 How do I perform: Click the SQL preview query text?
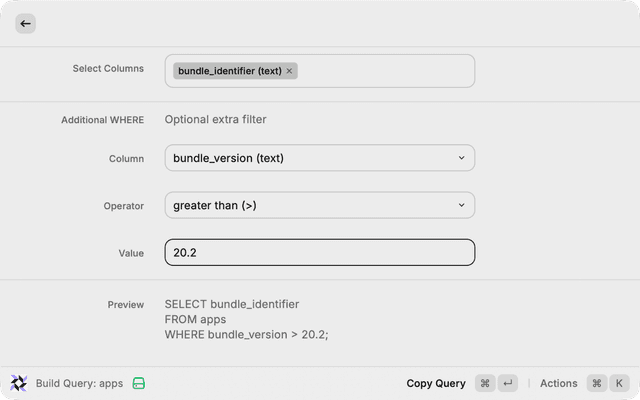[x=246, y=319]
